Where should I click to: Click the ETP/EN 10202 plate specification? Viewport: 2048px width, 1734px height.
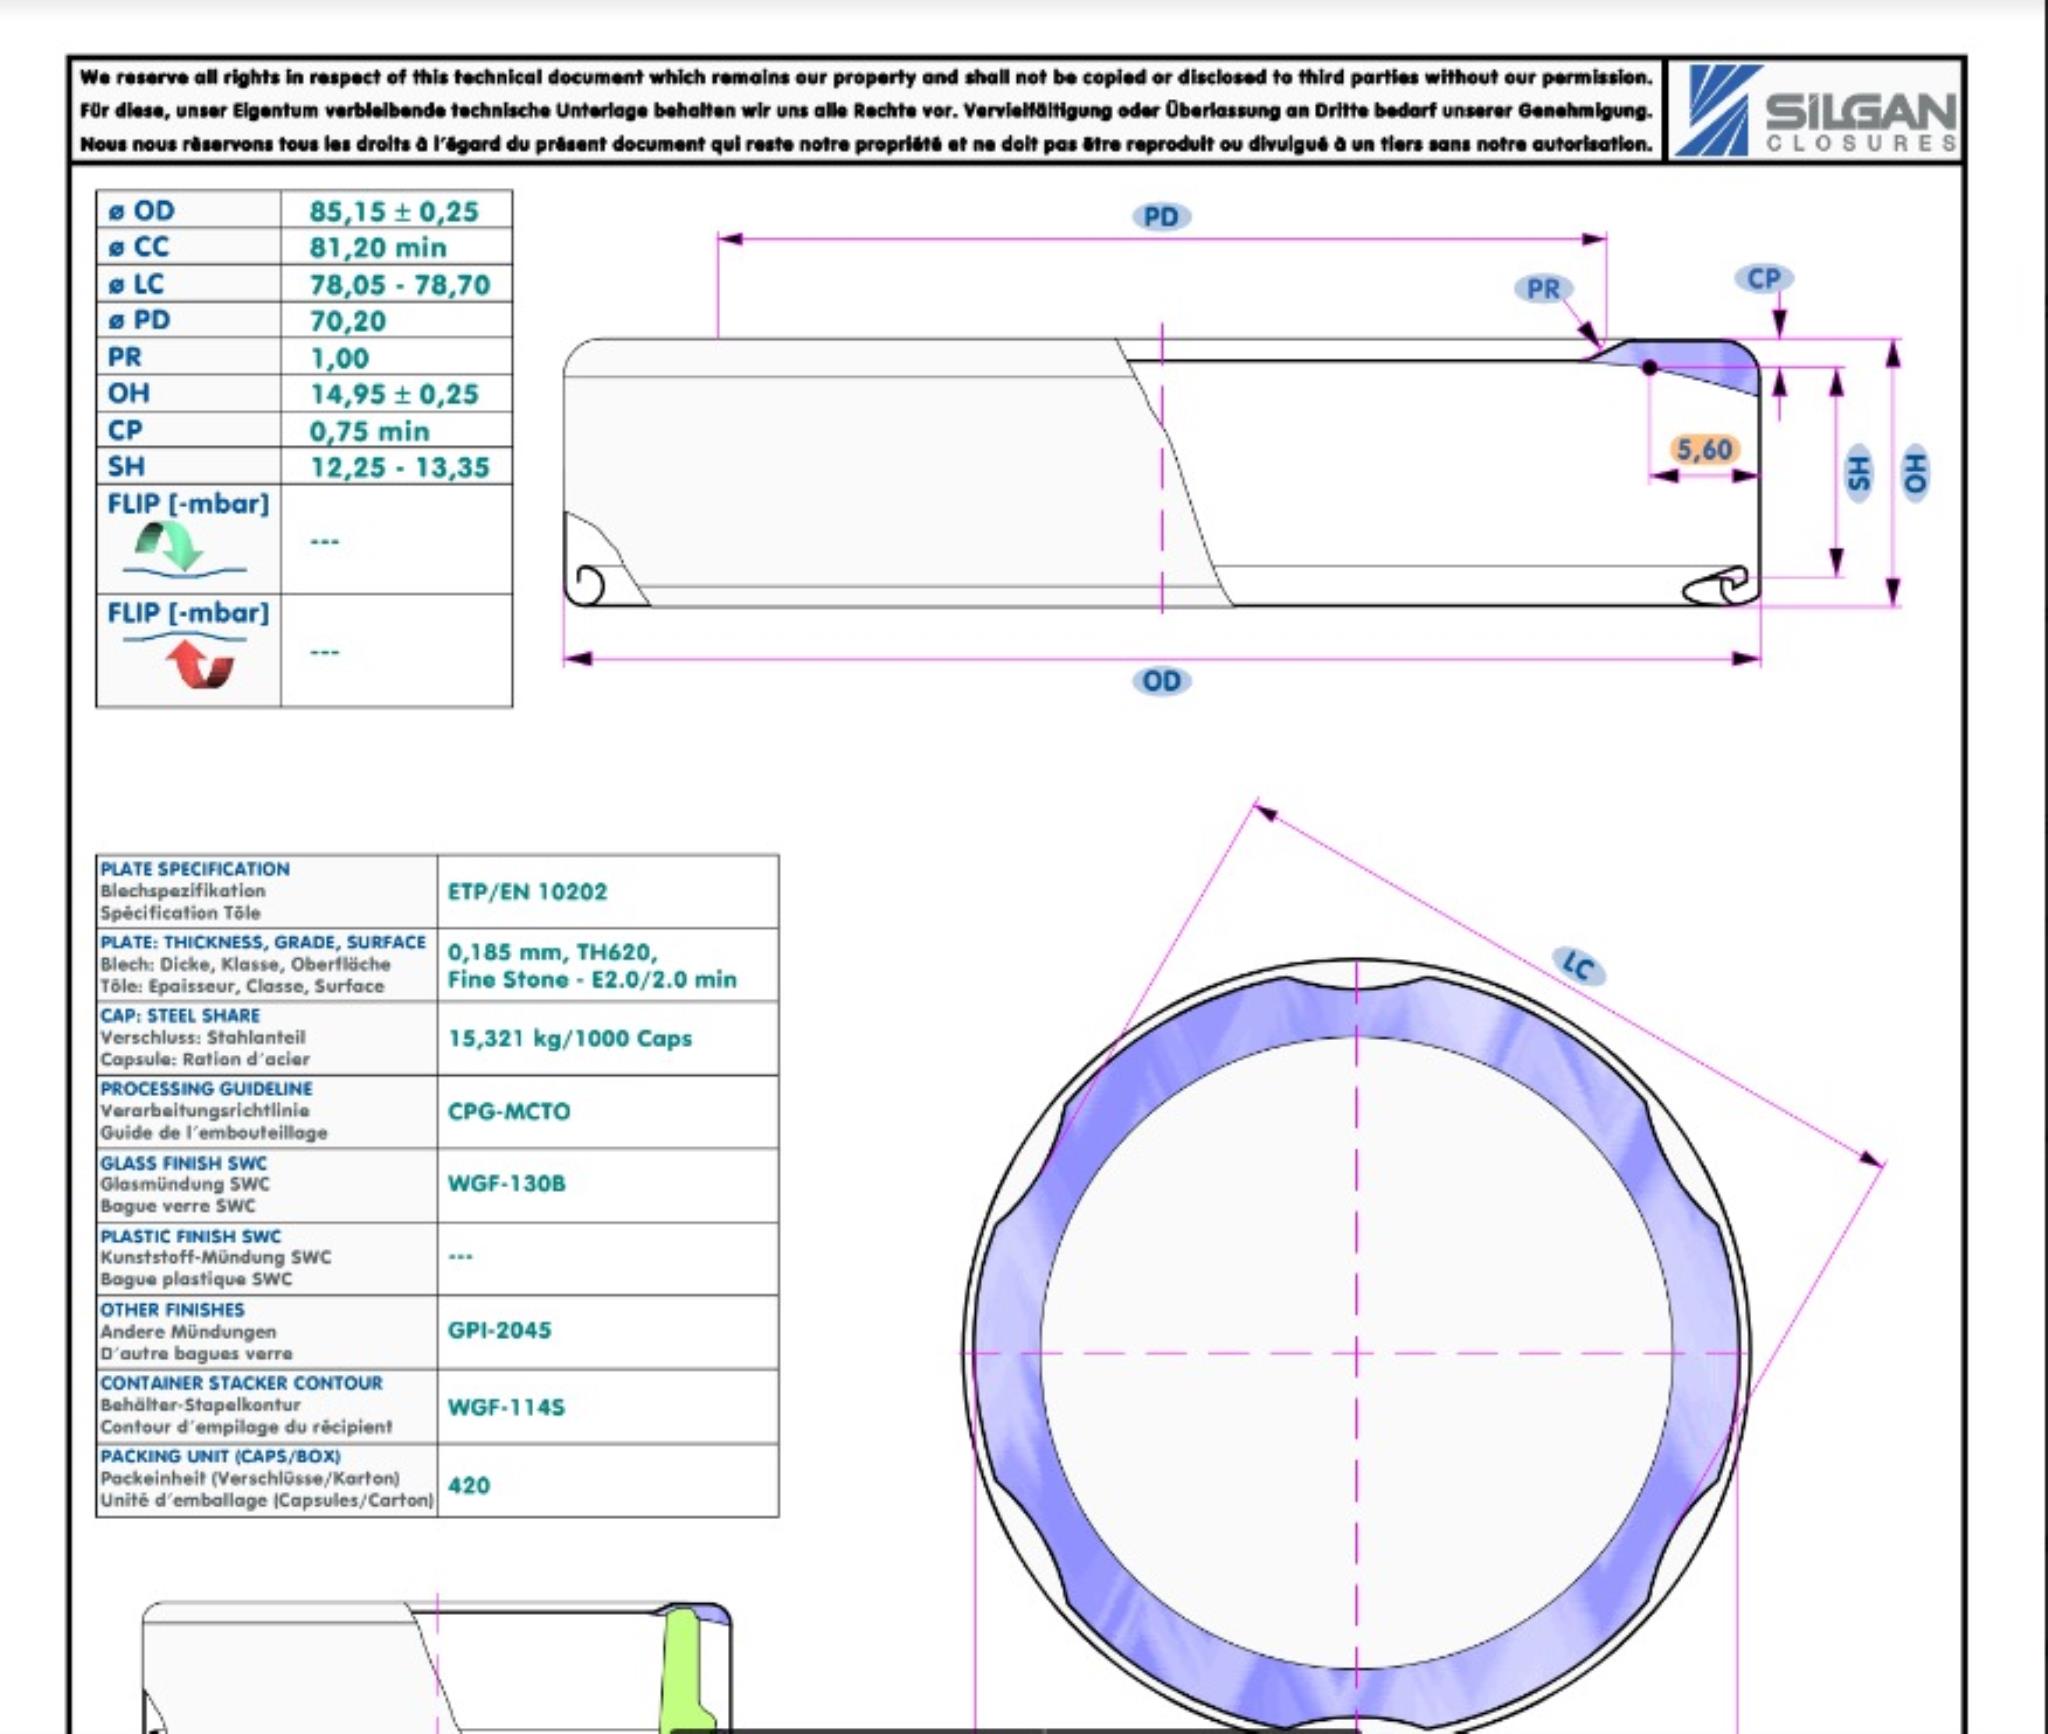(x=527, y=892)
